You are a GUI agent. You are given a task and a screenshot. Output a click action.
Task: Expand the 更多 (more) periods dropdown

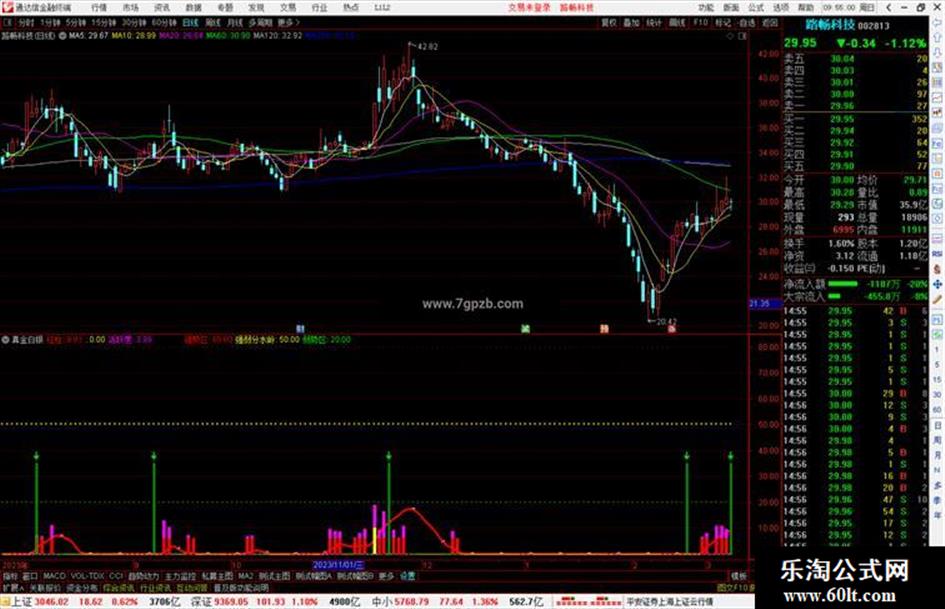pyautogui.click(x=288, y=22)
